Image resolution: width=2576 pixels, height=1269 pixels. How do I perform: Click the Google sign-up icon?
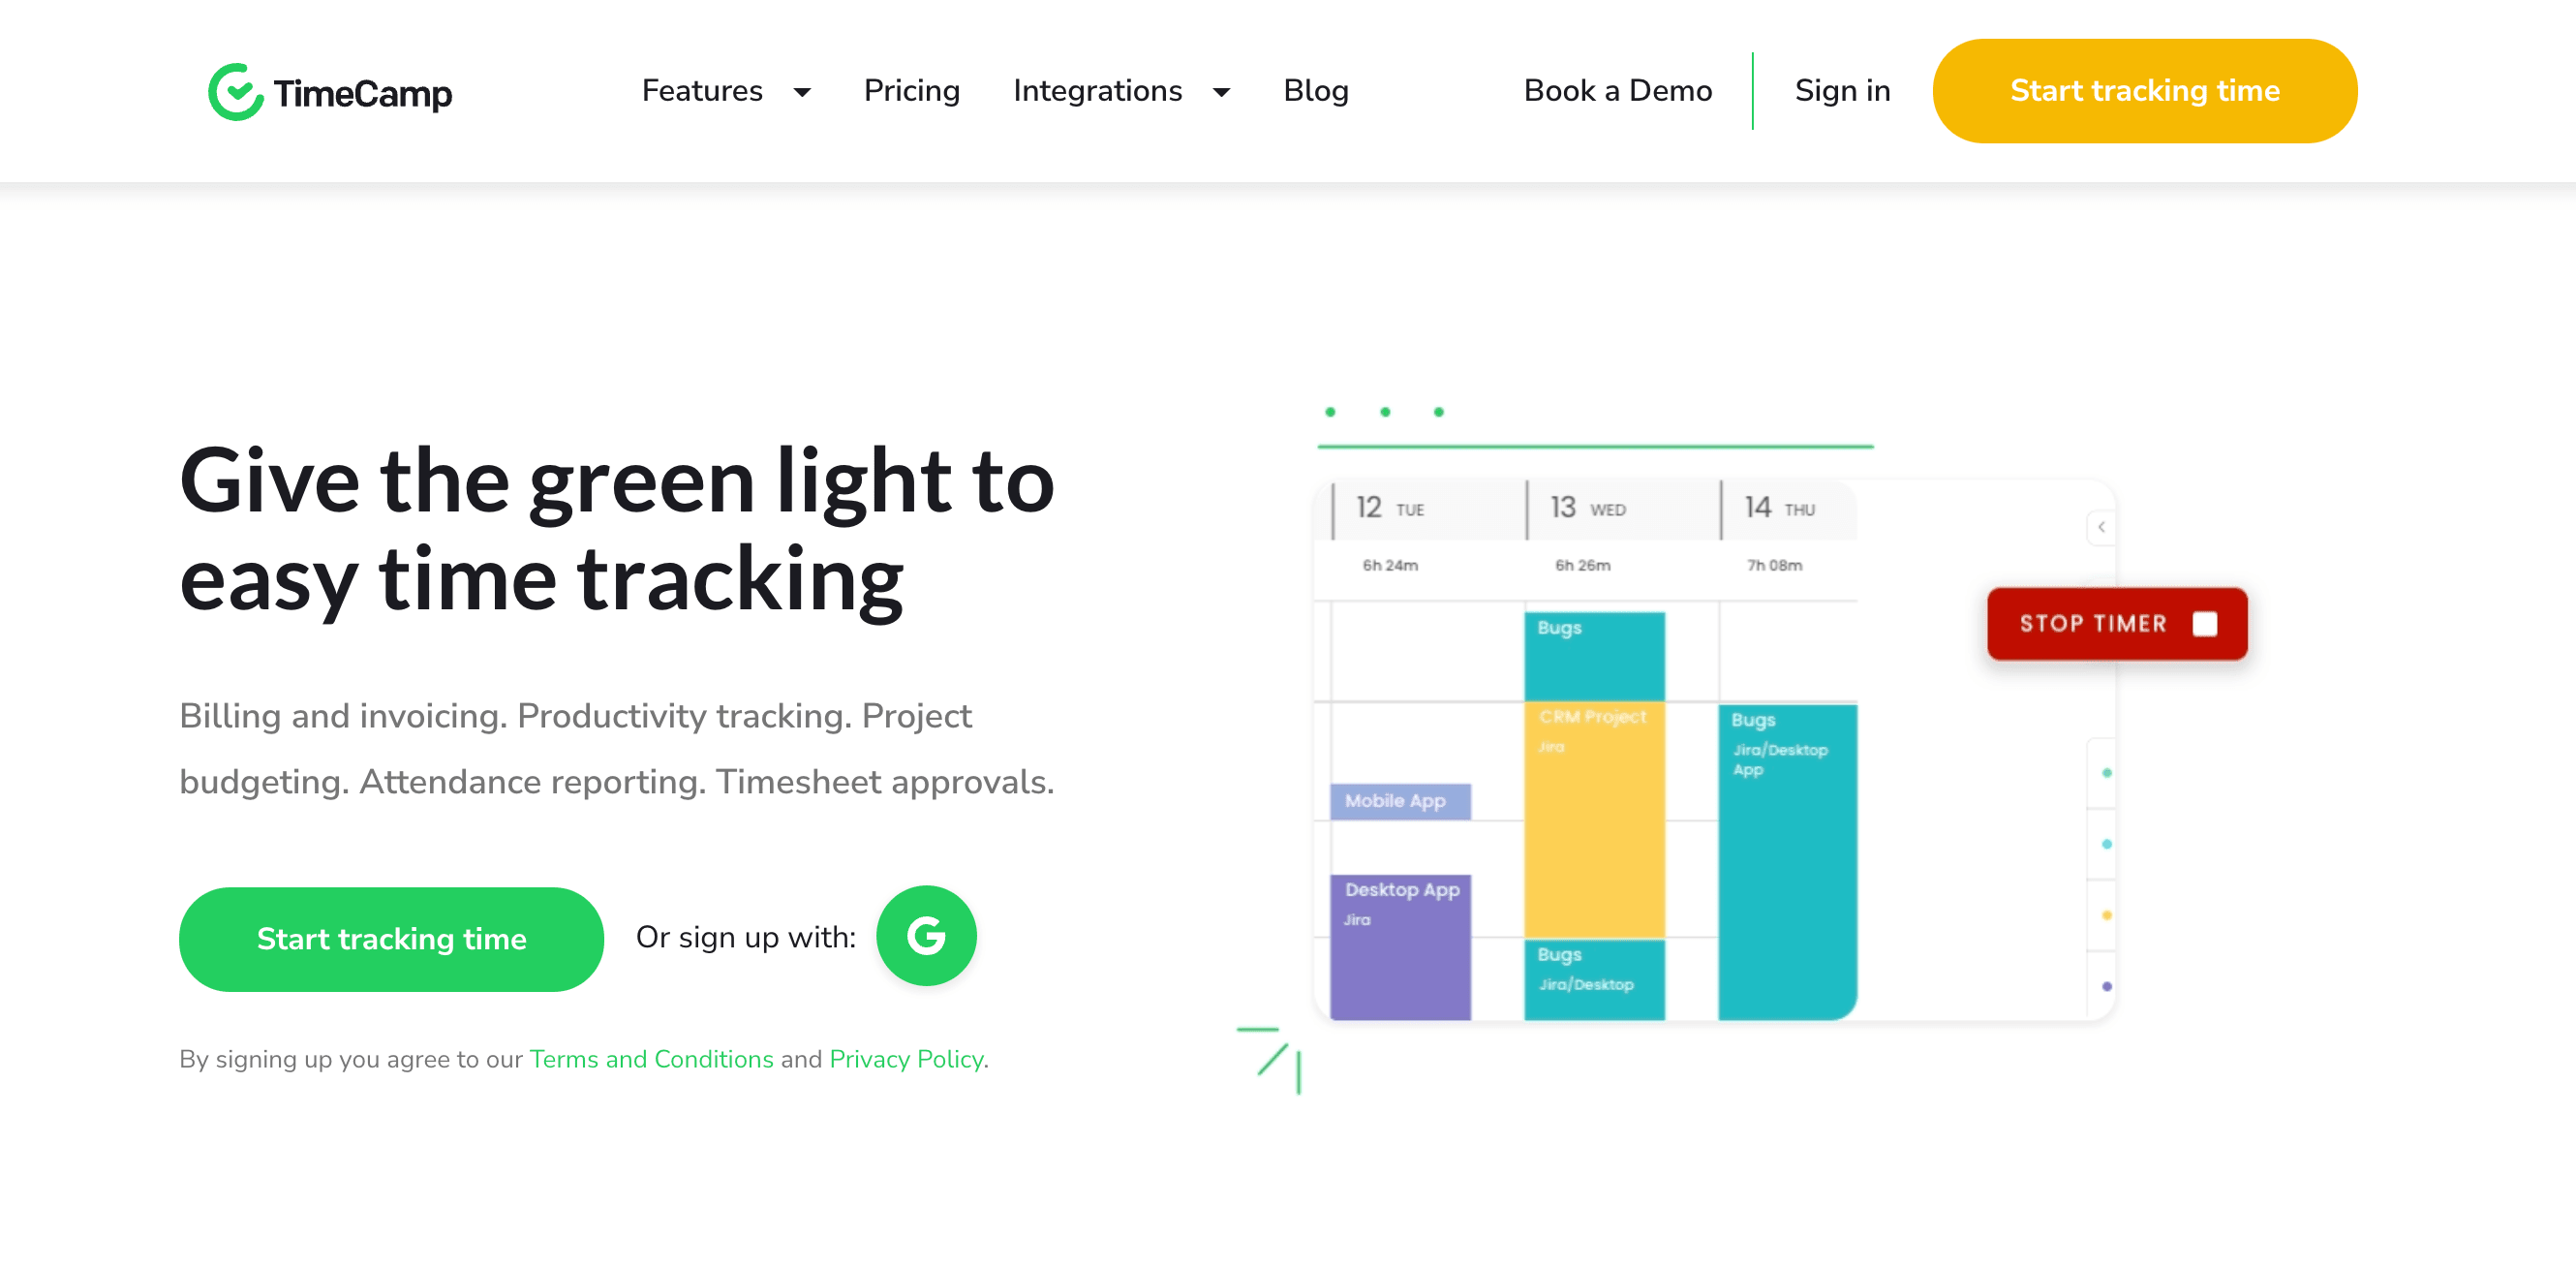coord(927,937)
